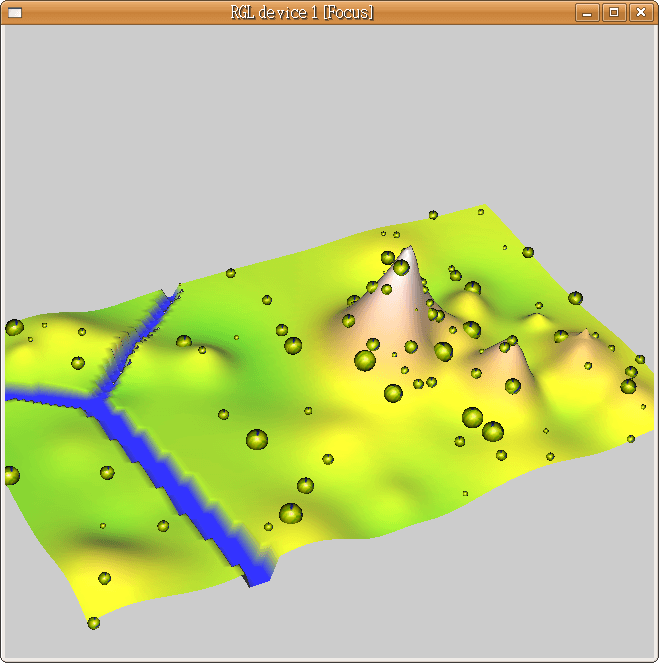Screen dimensions: 659x663
Task: Click the peak of the tallest pink mountain
Action: 408,248
